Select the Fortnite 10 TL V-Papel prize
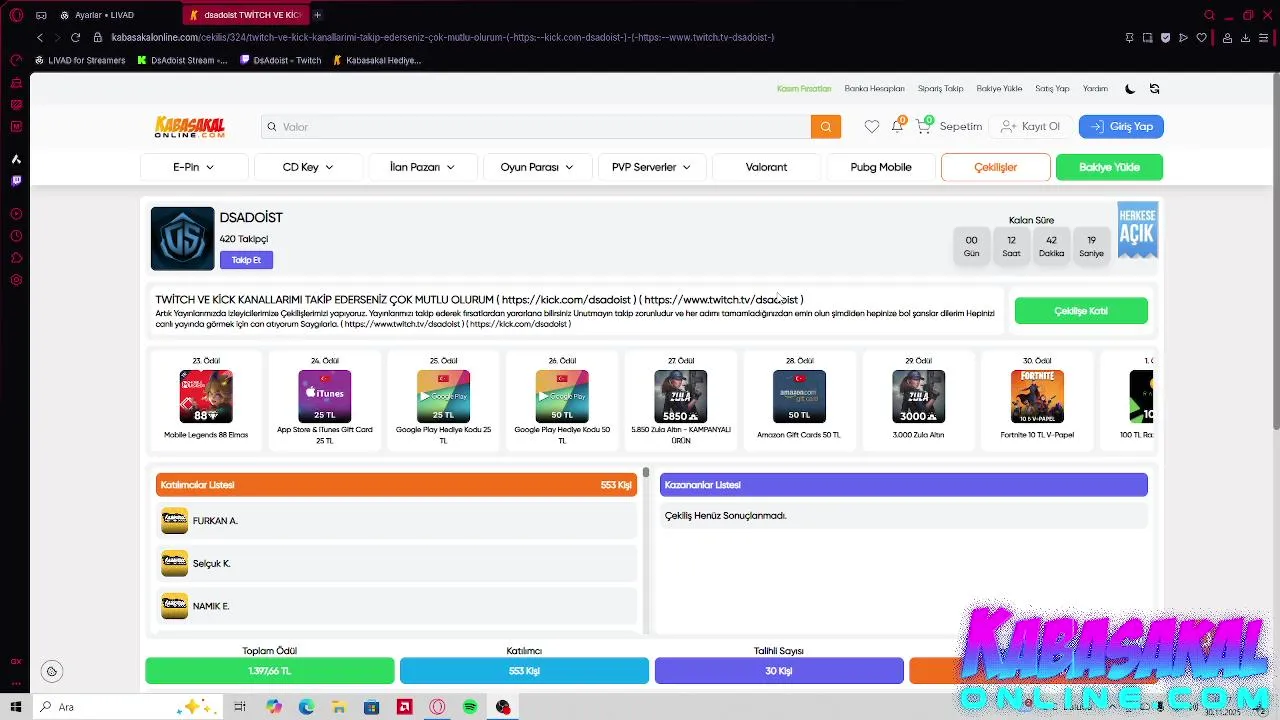This screenshot has height=720, width=1280. coord(1037,399)
